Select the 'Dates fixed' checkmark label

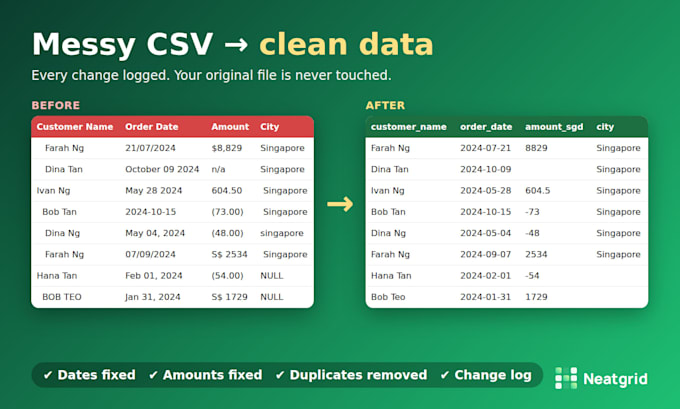[89, 375]
